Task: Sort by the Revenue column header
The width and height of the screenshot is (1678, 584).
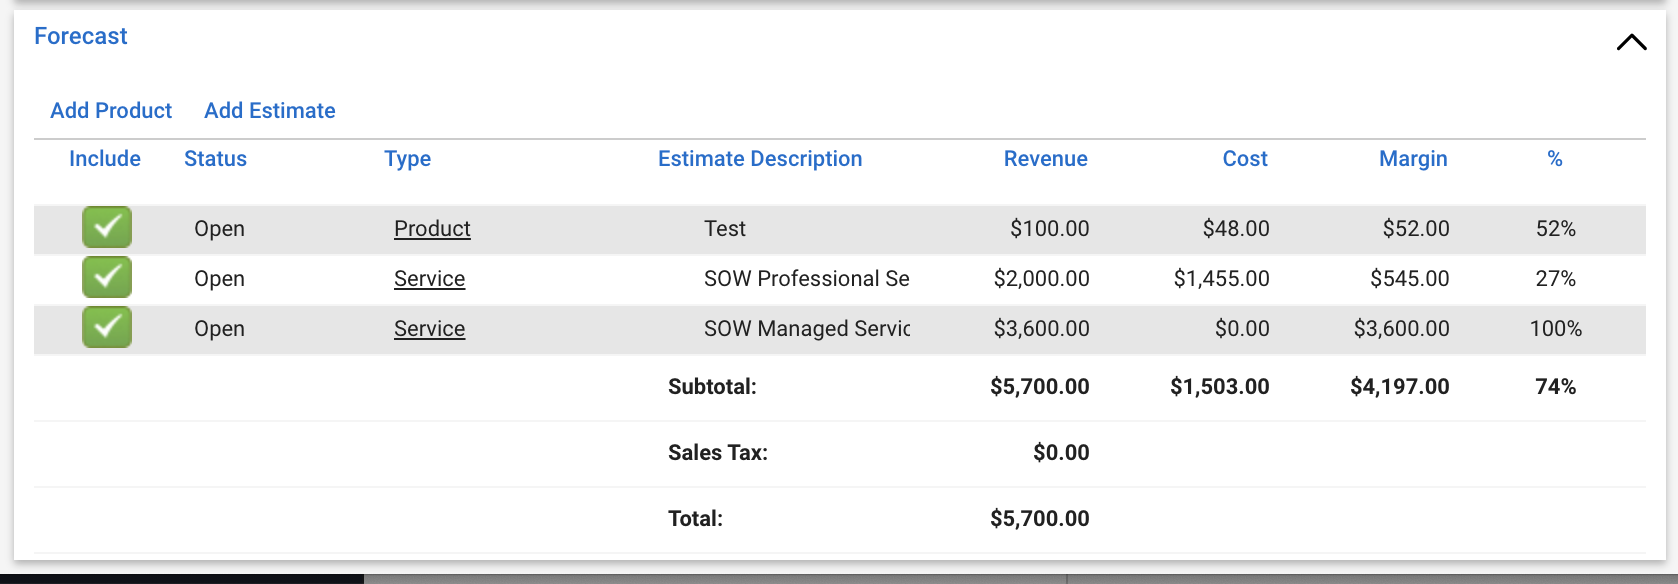Action: (x=1046, y=159)
